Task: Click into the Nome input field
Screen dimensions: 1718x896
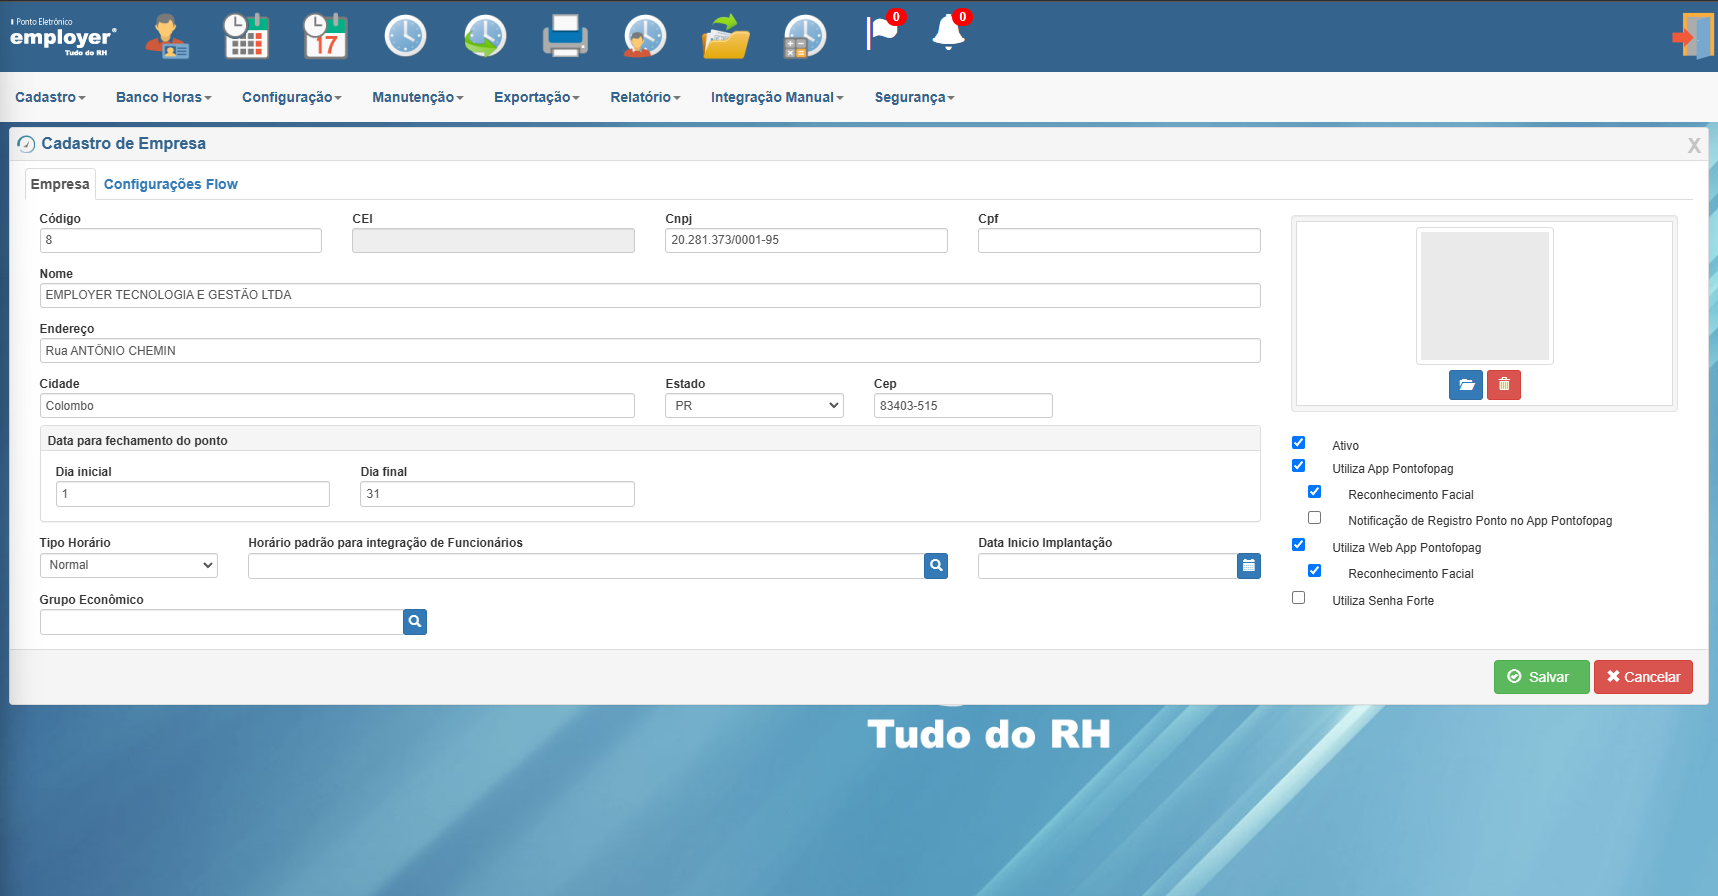Action: click(650, 295)
